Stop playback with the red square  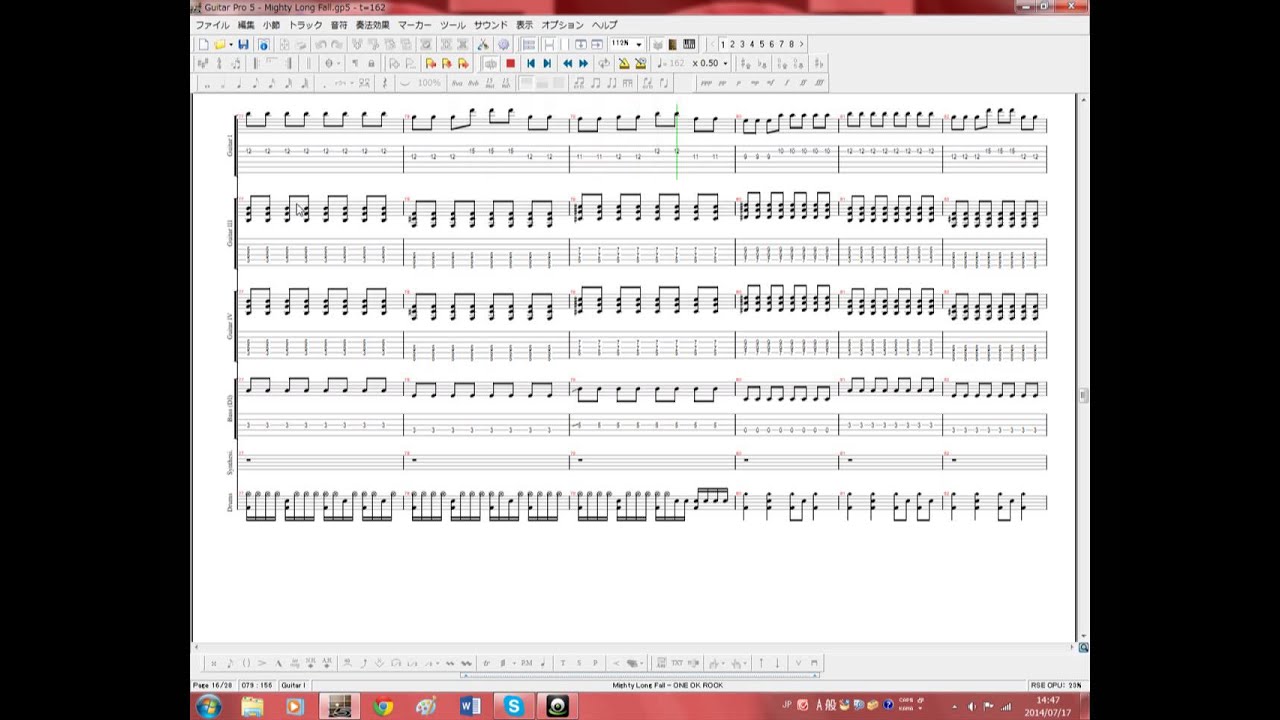click(510, 63)
